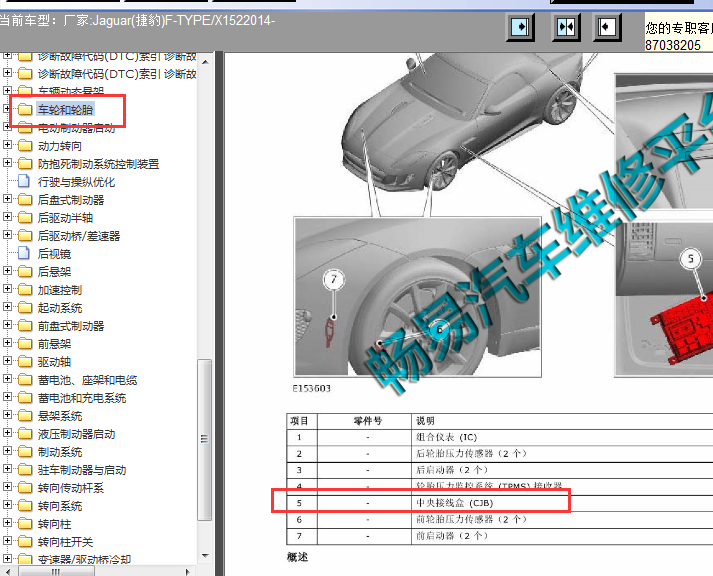
Task: Open the 车轮和轮胎 folder icon
Action: click(25, 110)
